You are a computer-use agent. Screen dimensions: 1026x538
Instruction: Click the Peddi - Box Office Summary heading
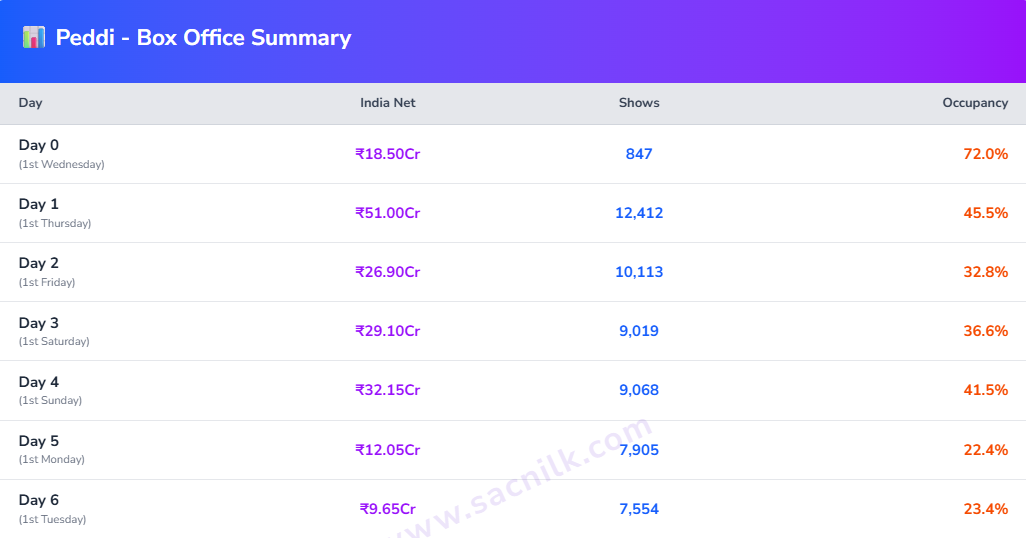(203, 38)
